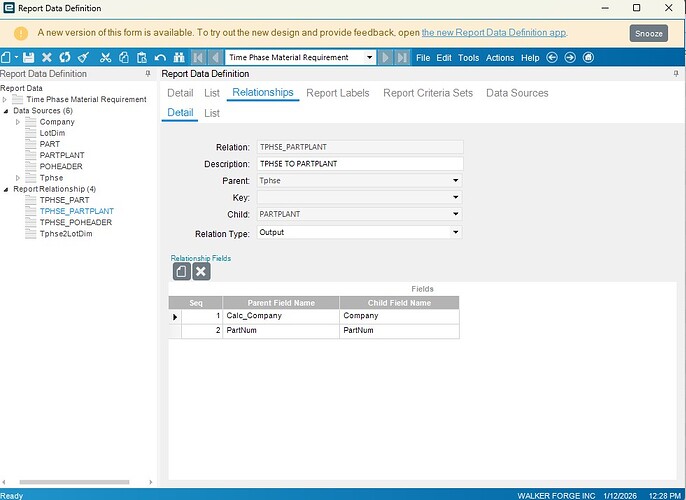This screenshot has height=500, width=686.
Task: Click the Undo arrow icon
Action: pos(160,58)
